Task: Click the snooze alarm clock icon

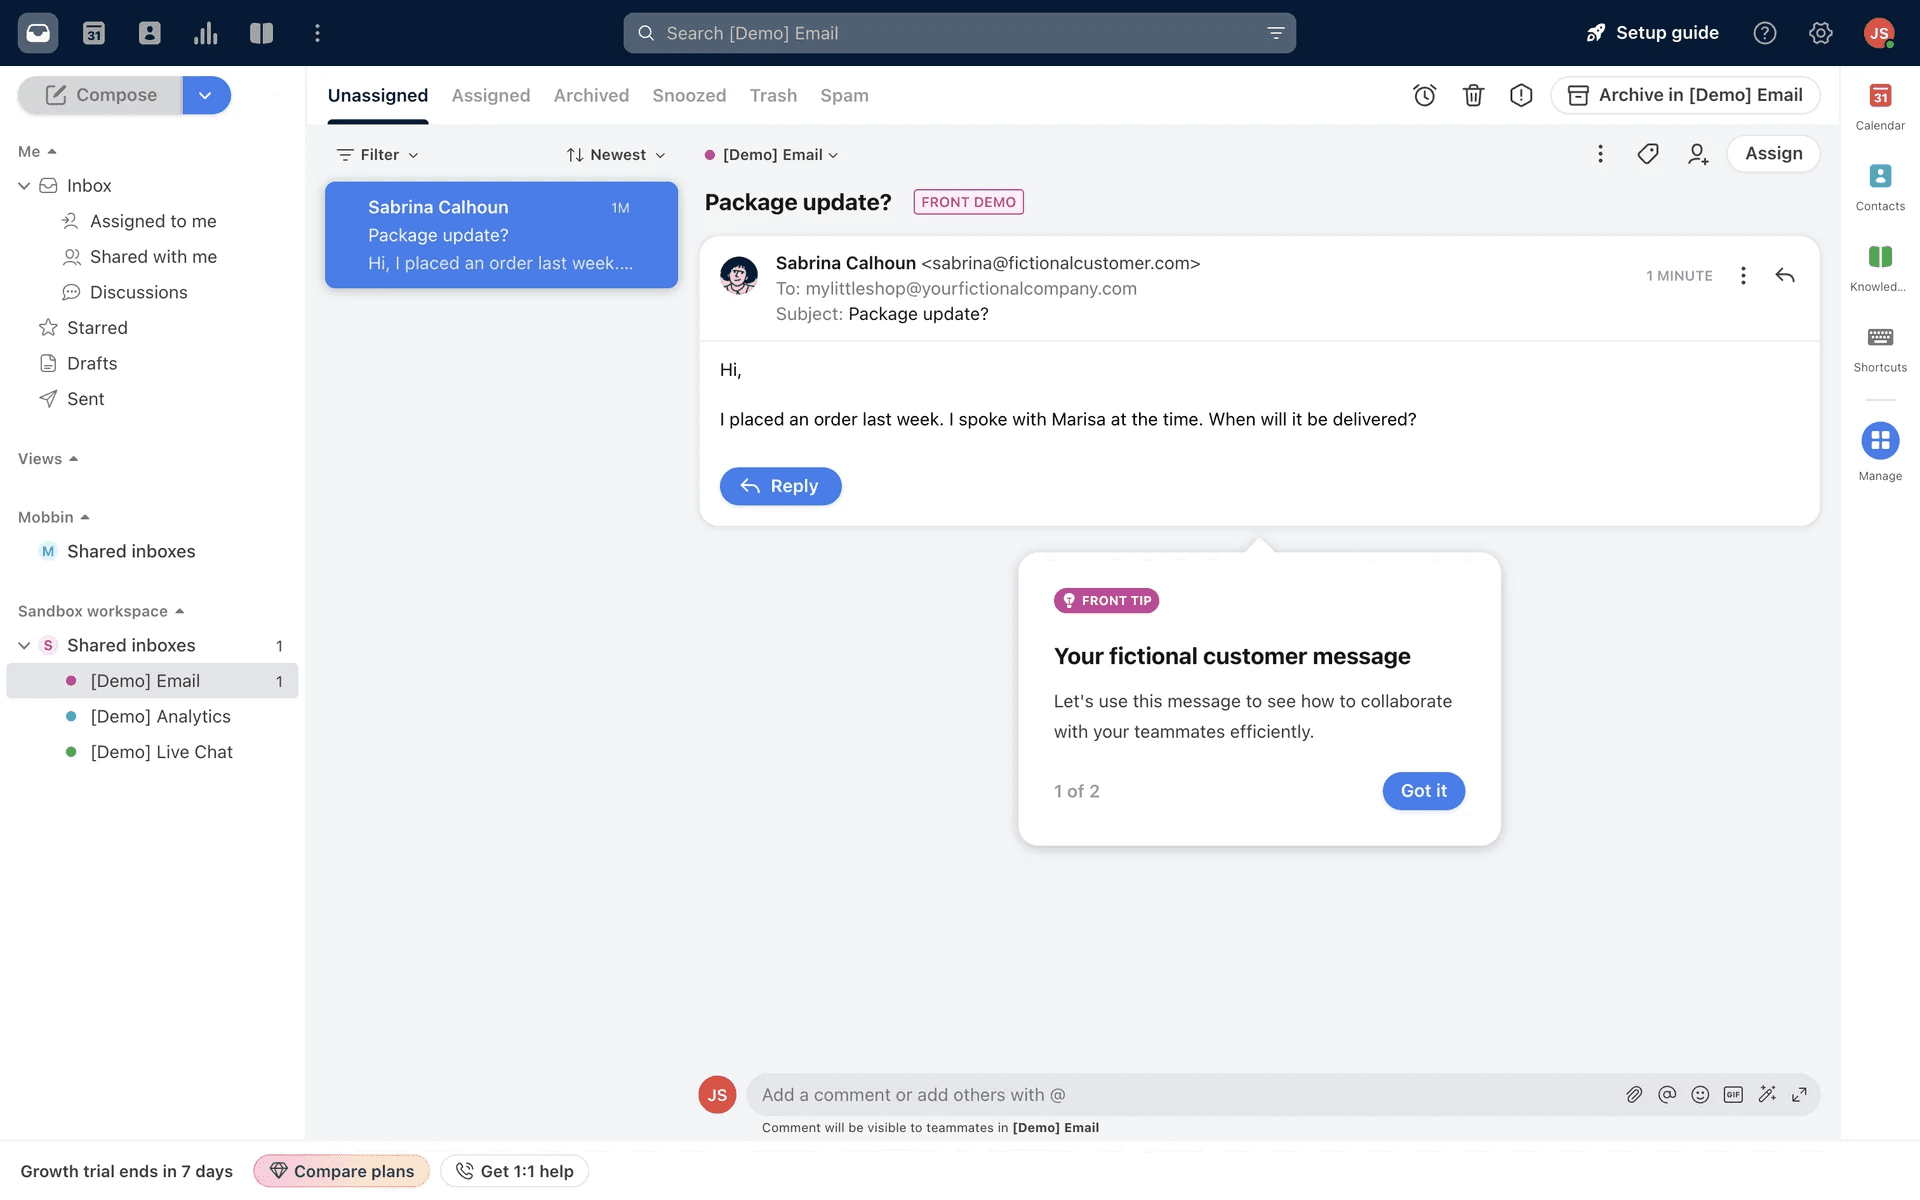Action: click(x=1424, y=95)
